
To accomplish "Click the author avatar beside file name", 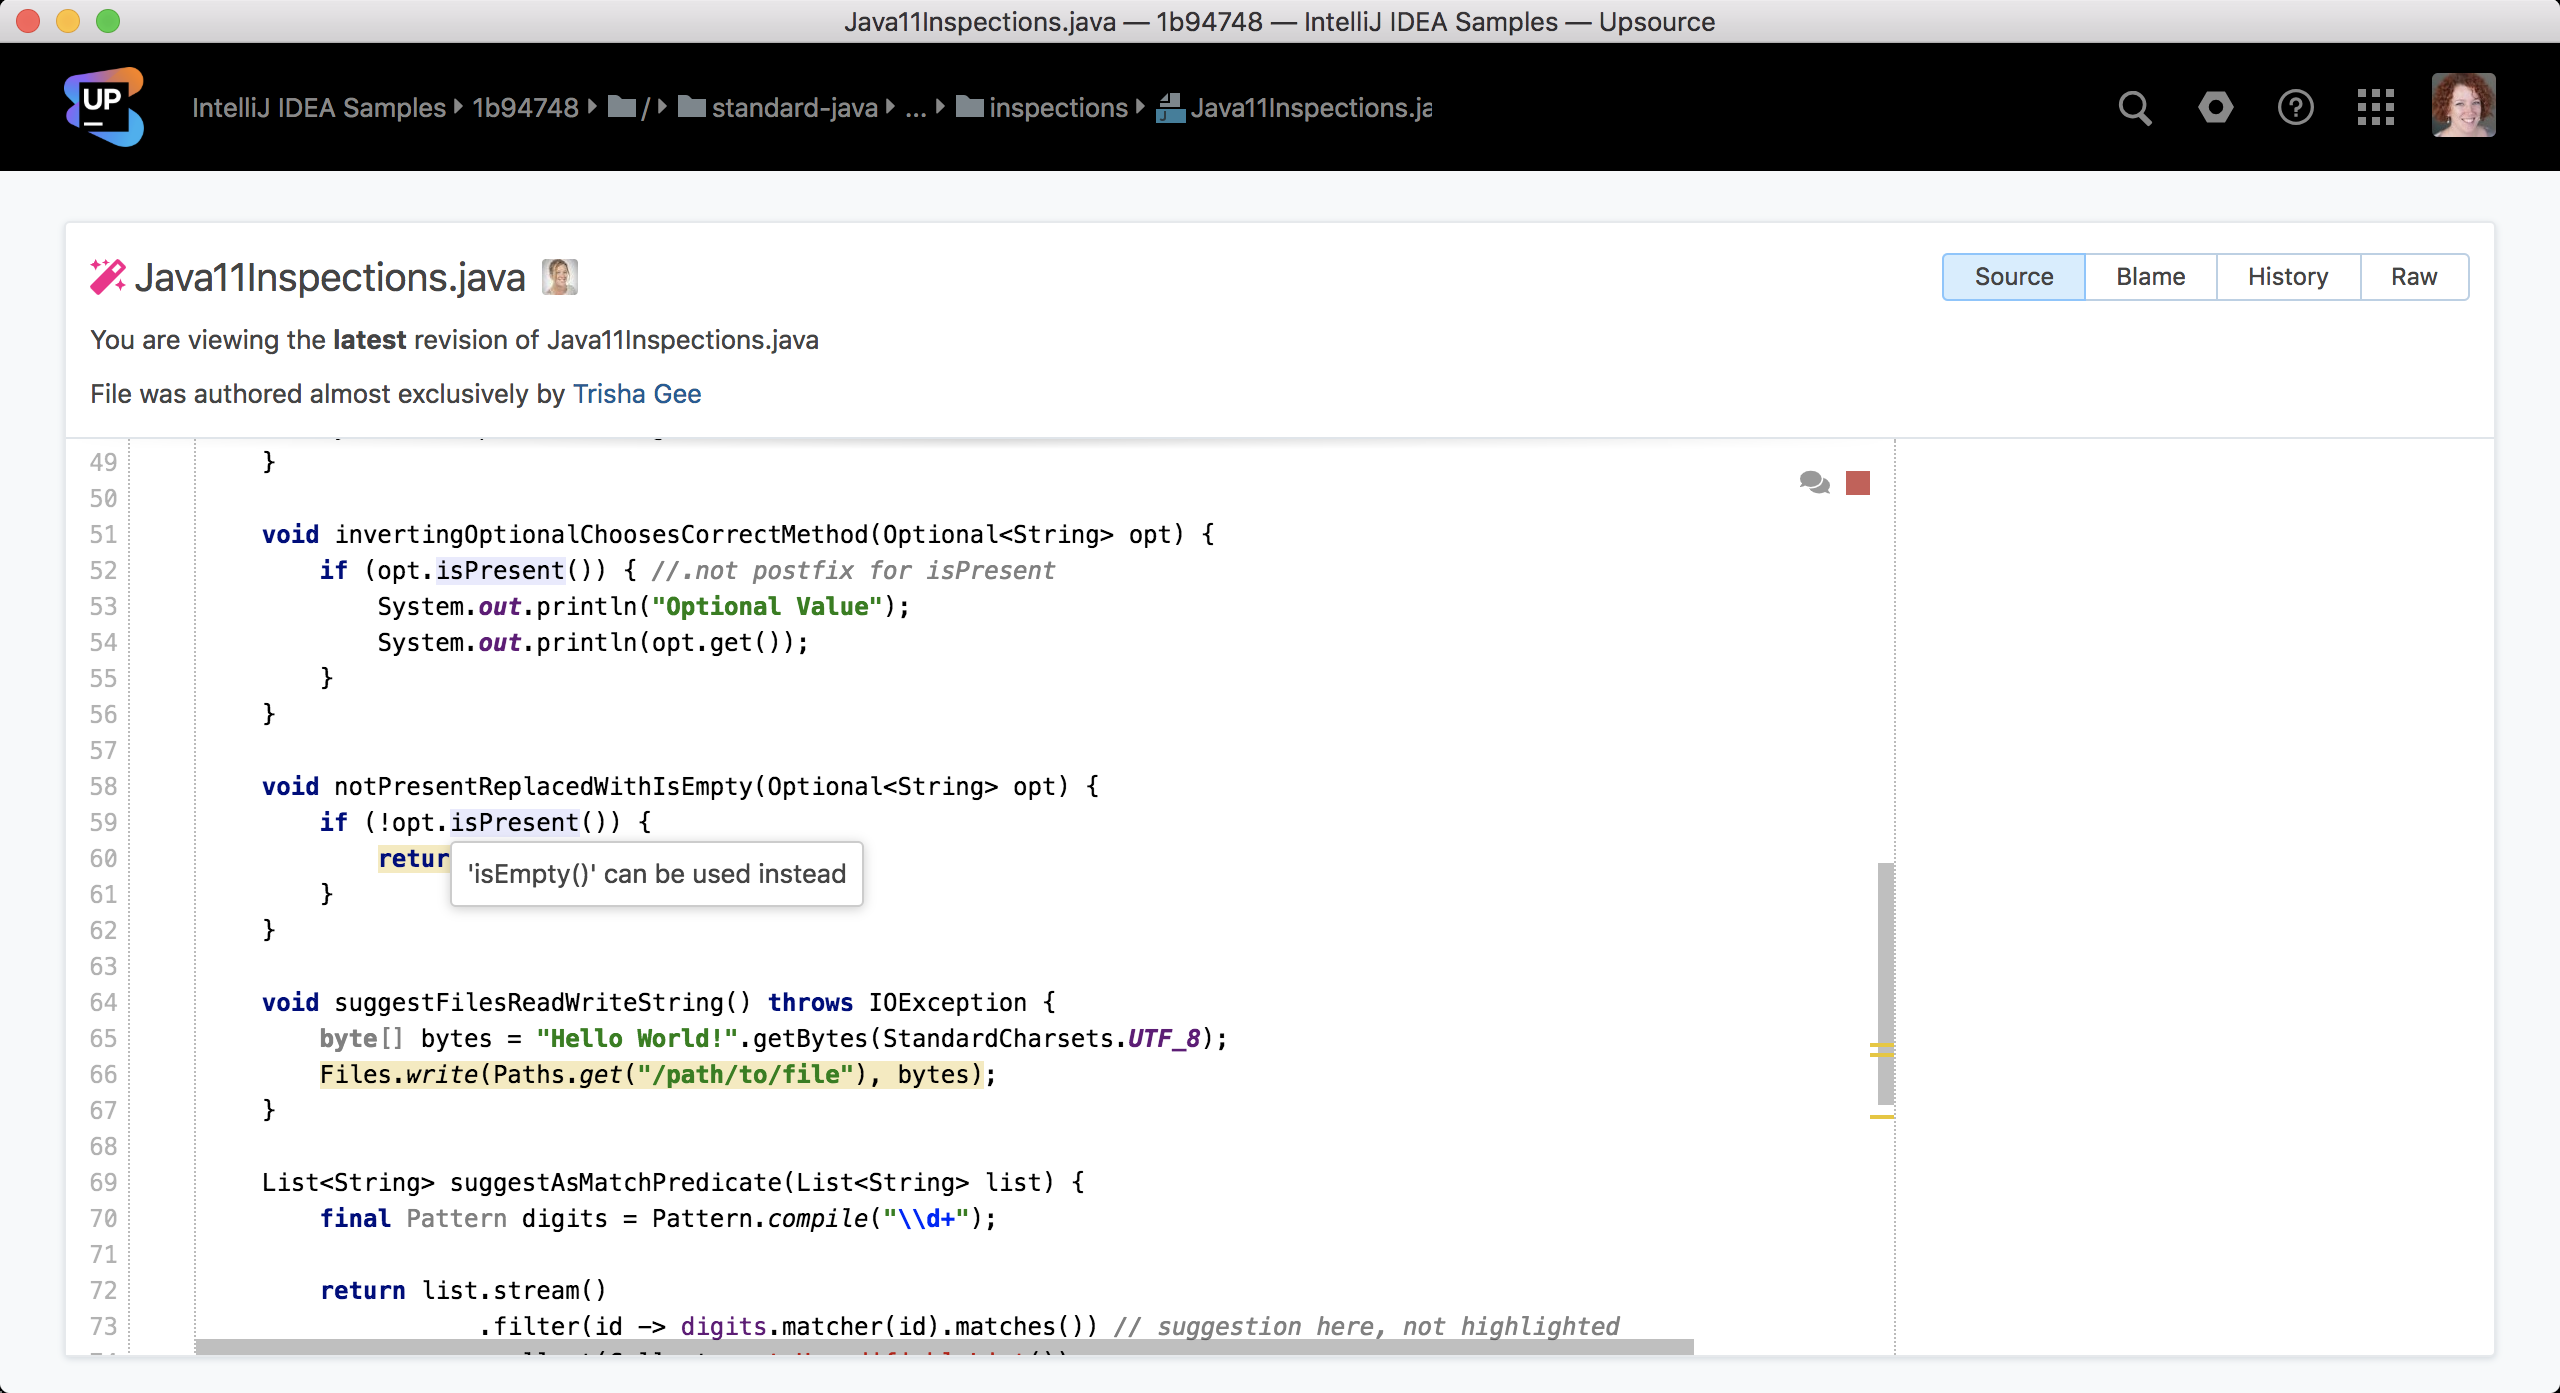I will (x=560, y=277).
